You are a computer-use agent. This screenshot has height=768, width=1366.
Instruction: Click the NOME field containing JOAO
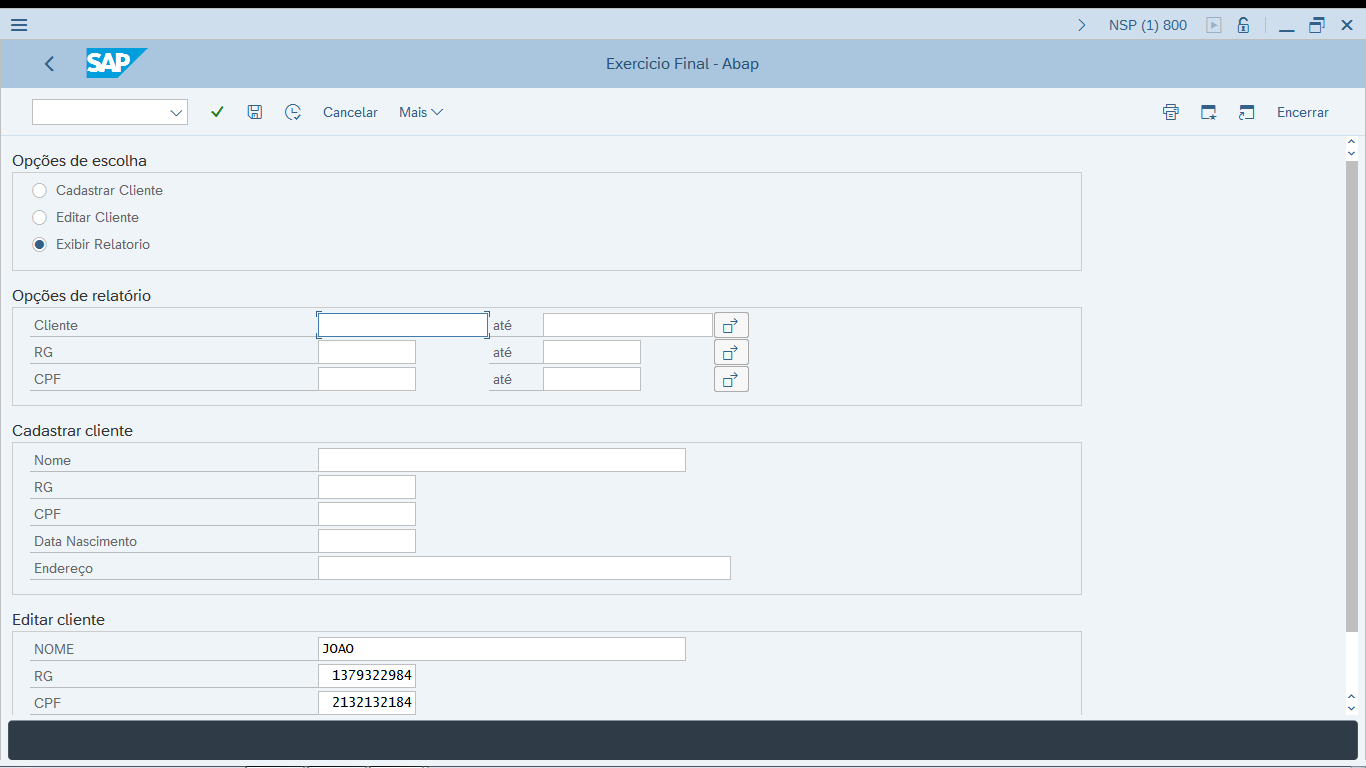501,649
